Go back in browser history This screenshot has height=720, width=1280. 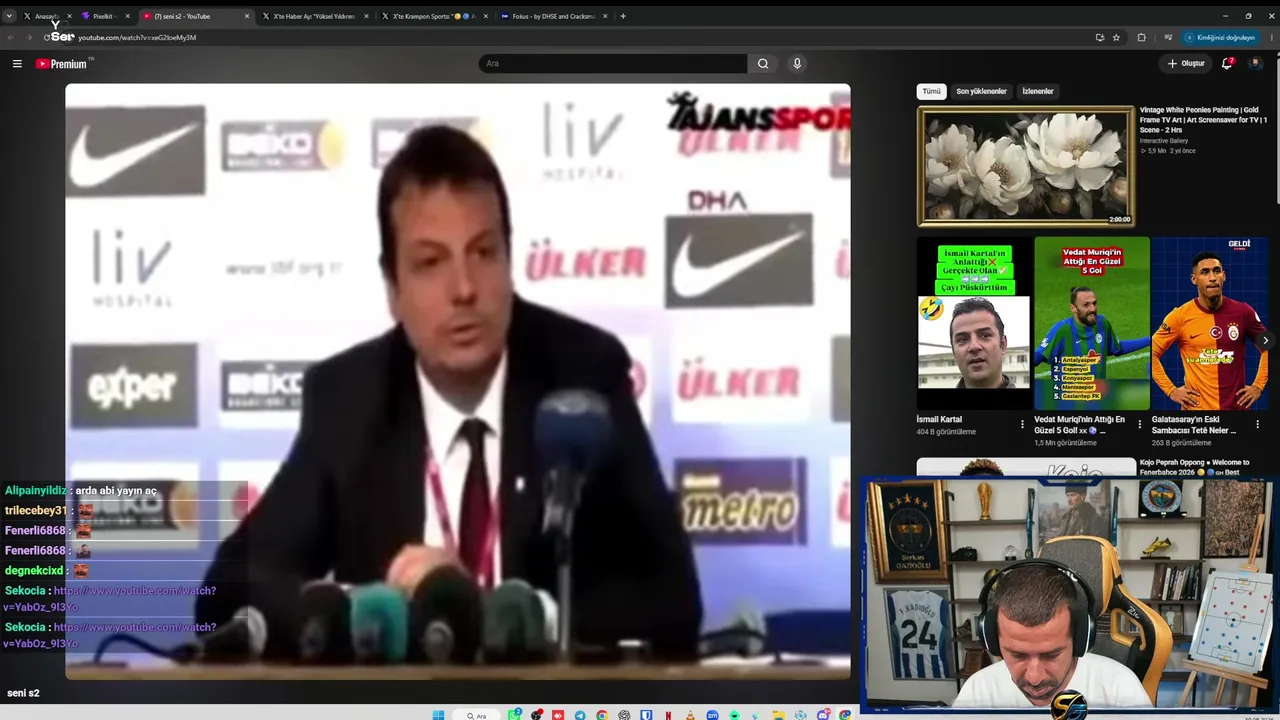(x=10, y=37)
